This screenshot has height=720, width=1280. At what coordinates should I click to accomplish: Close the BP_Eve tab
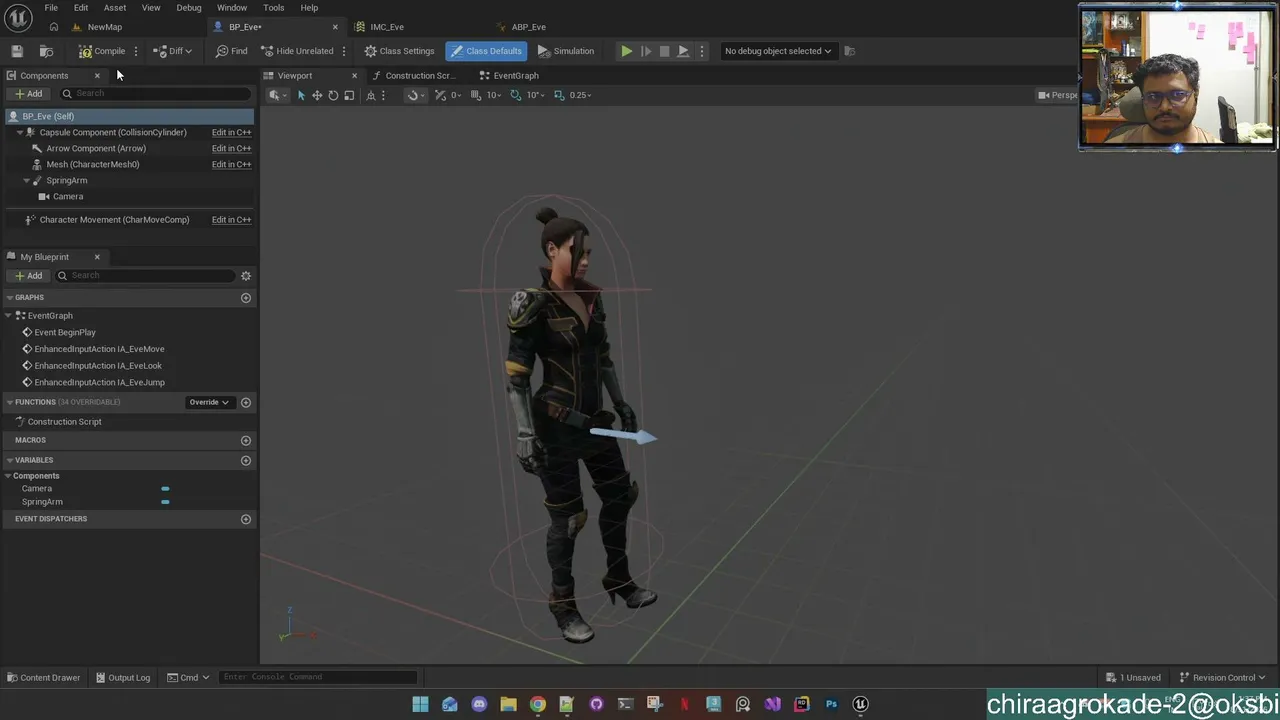[x=335, y=27]
